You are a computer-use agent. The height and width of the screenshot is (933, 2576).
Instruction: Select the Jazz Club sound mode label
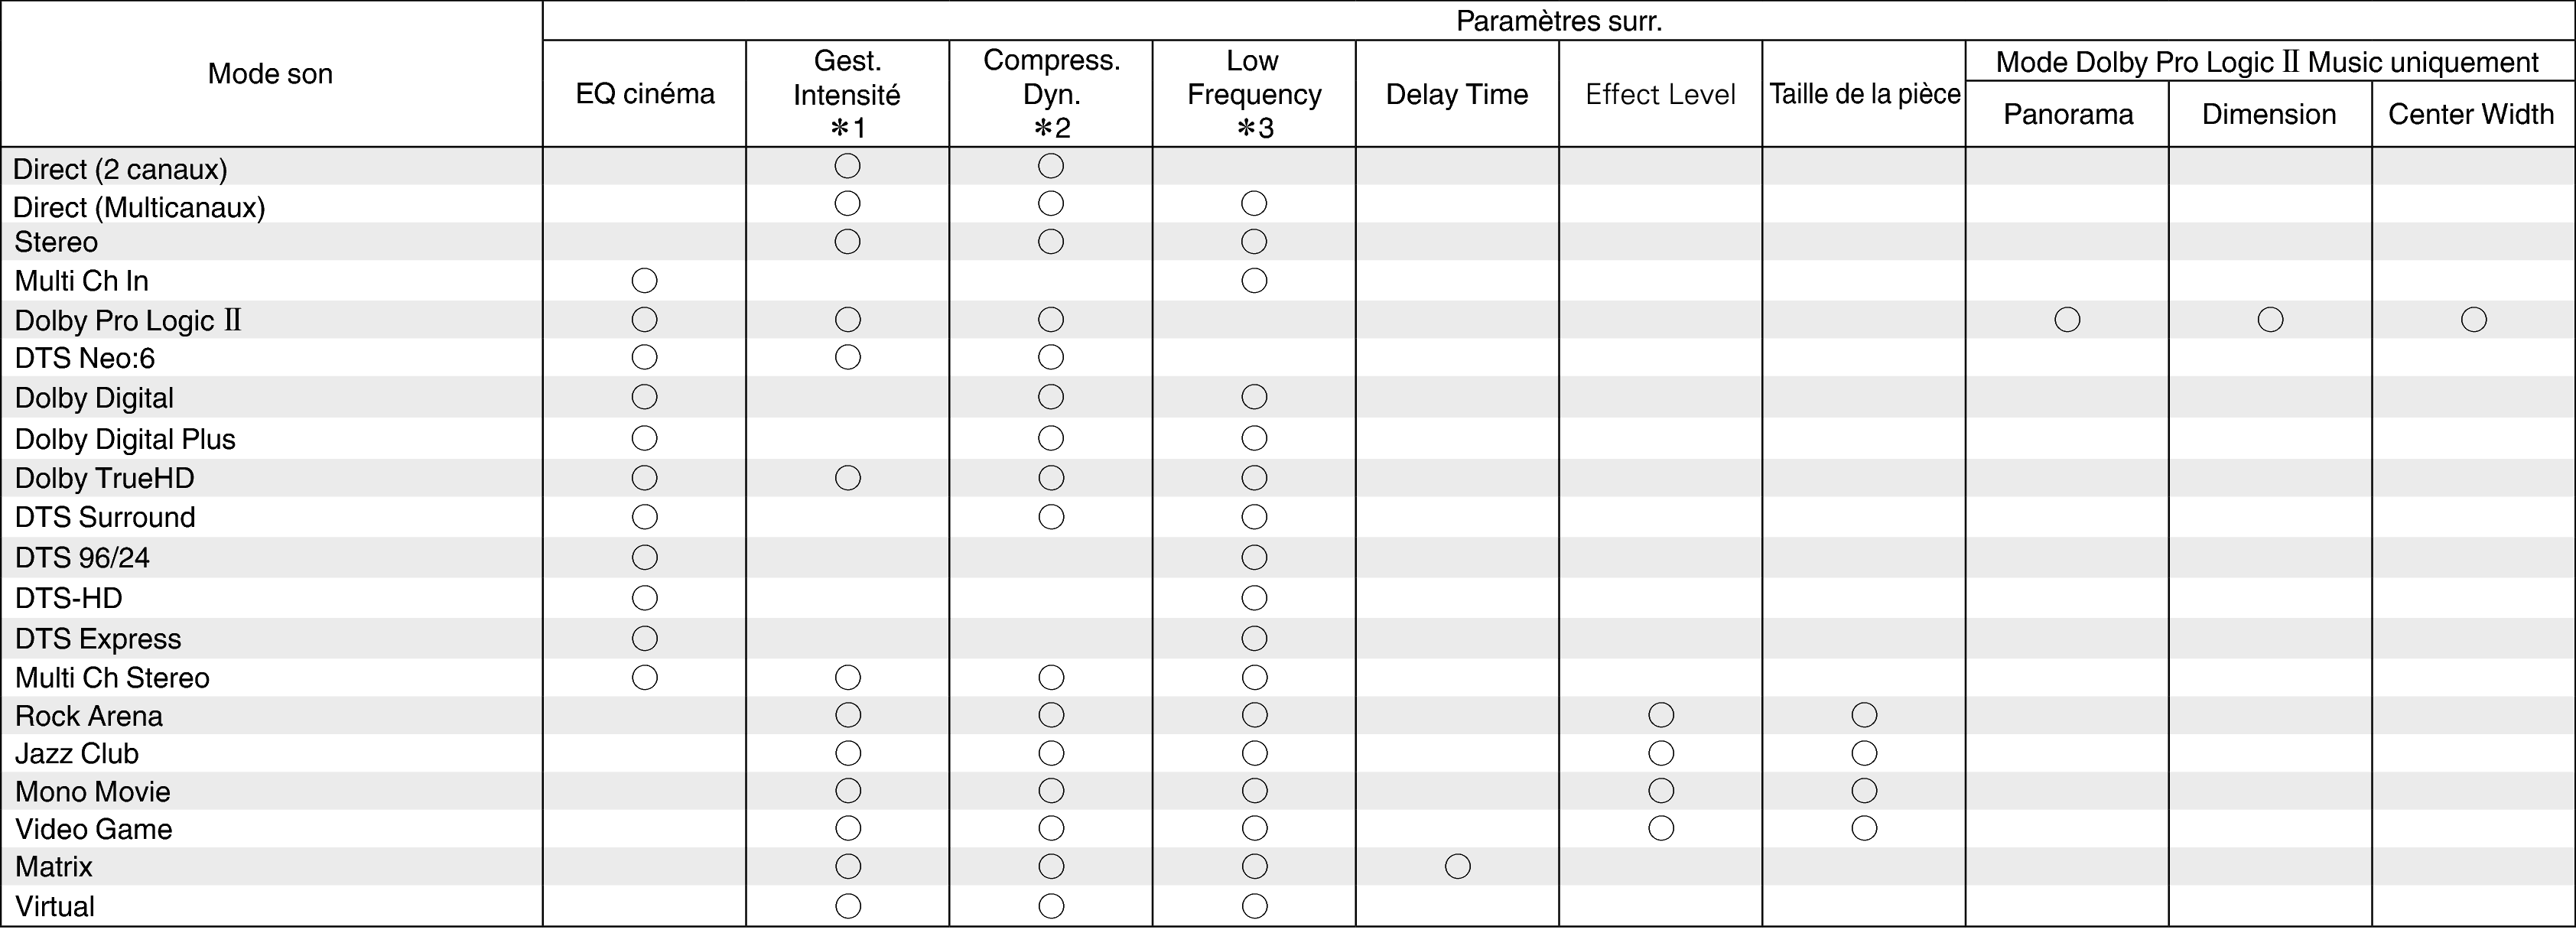(x=77, y=753)
